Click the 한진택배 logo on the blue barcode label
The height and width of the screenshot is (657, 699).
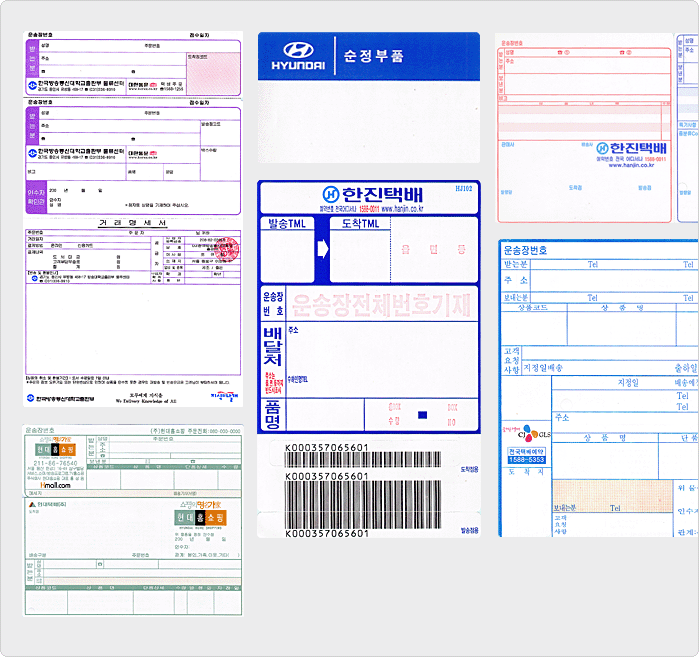(372, 194)
